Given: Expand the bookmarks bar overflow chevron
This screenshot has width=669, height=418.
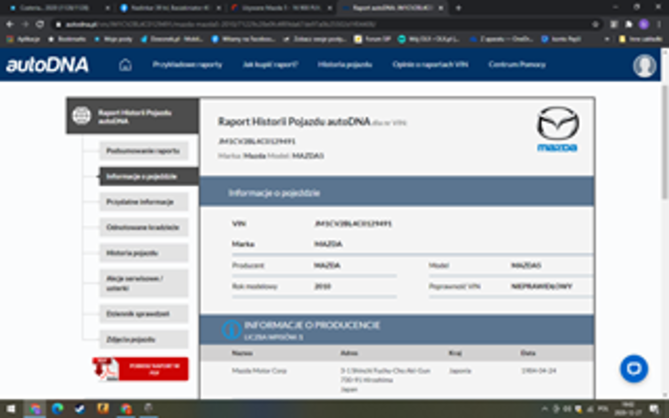Looking at the screenshot, I should pos(607,39).
